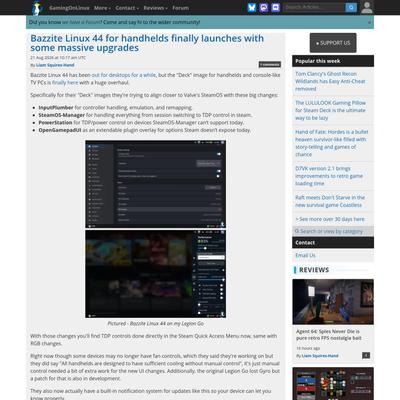Go to the Forum nav item
This screenshot has width=400, height=400.
pyautogui.click(x=180, y=8)
